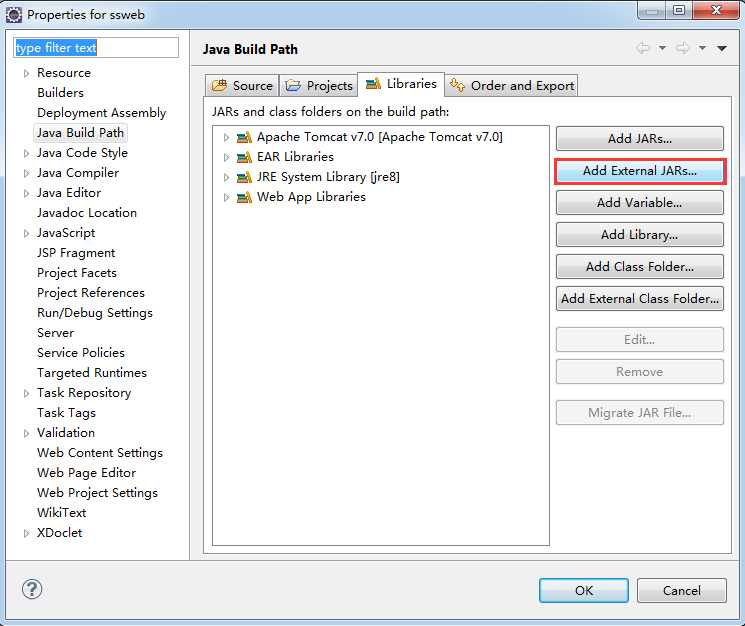Select Service Policies in the tree
745x626 pixels.
pyautogui.click(x=81, y=353)
